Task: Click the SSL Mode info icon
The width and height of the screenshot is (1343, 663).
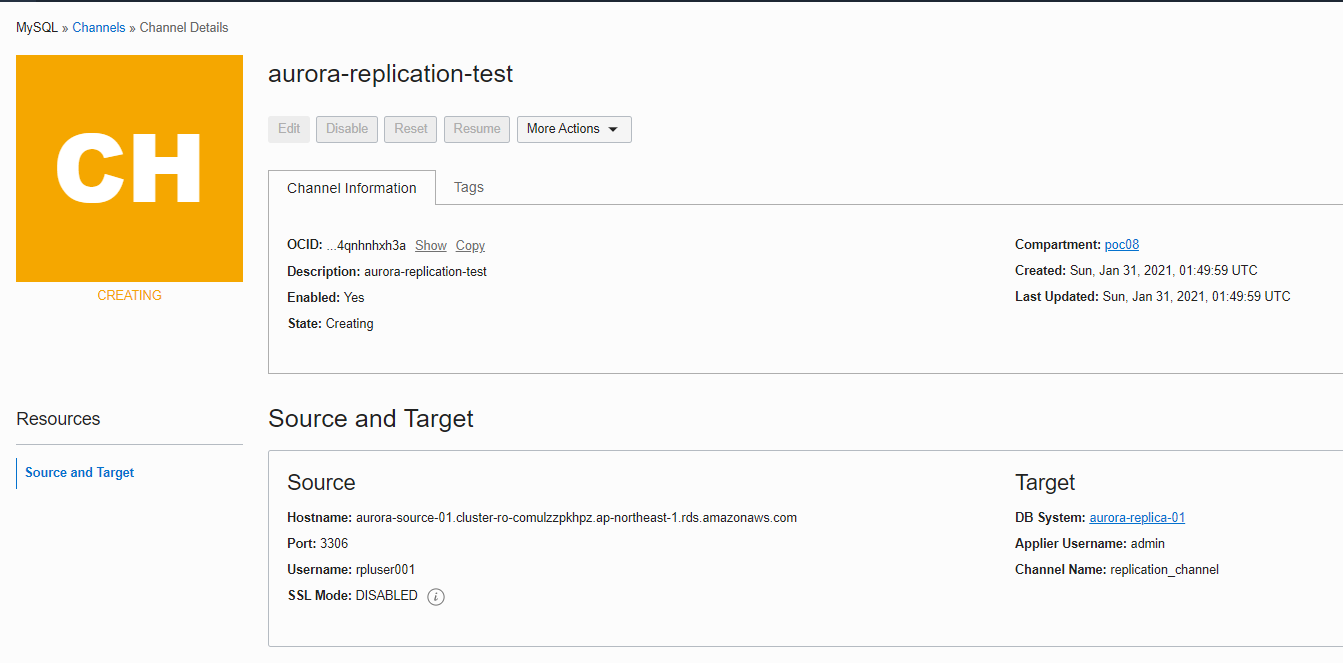Action: point(435,596)
